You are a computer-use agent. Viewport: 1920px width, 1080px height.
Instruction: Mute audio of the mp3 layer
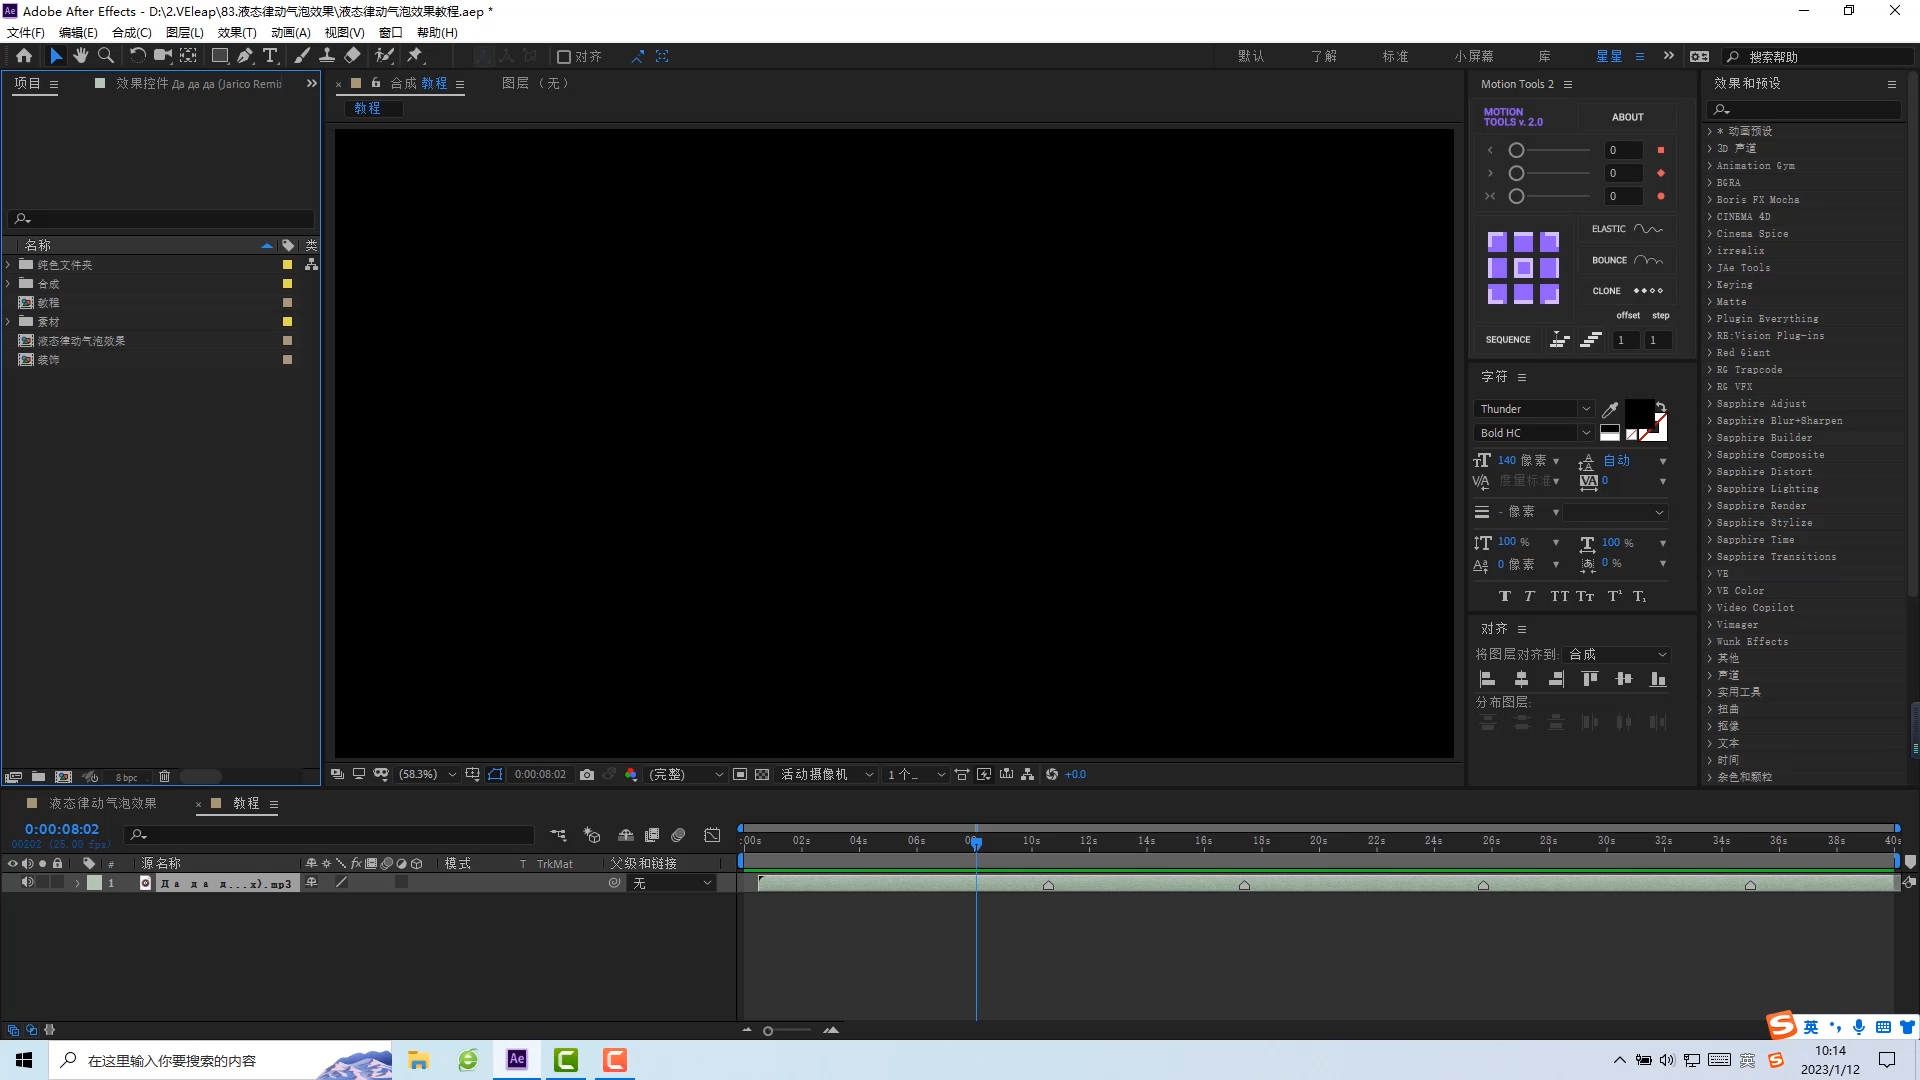(27, 883)
